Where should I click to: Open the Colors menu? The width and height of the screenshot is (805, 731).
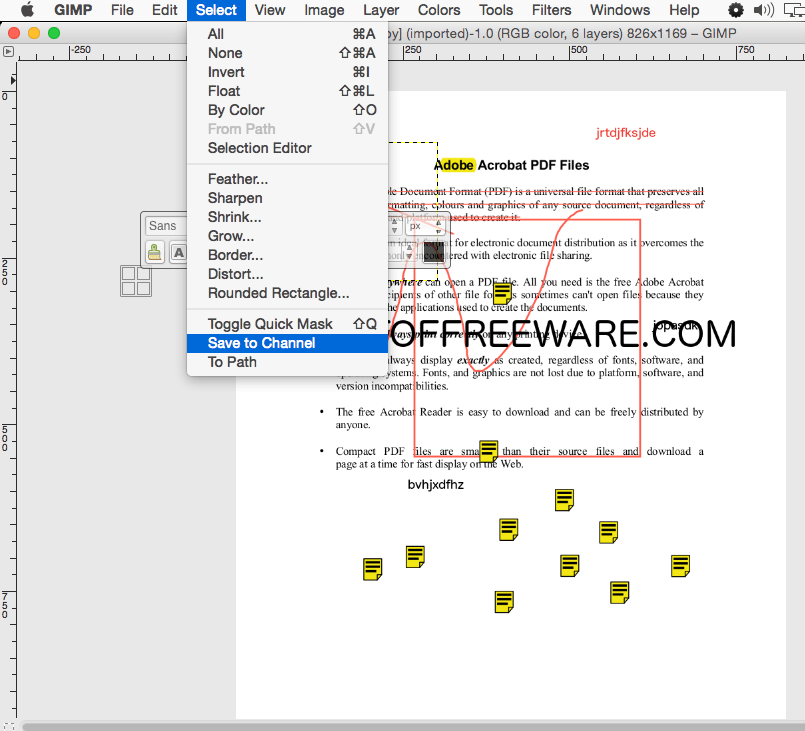(x=439, y=10)
